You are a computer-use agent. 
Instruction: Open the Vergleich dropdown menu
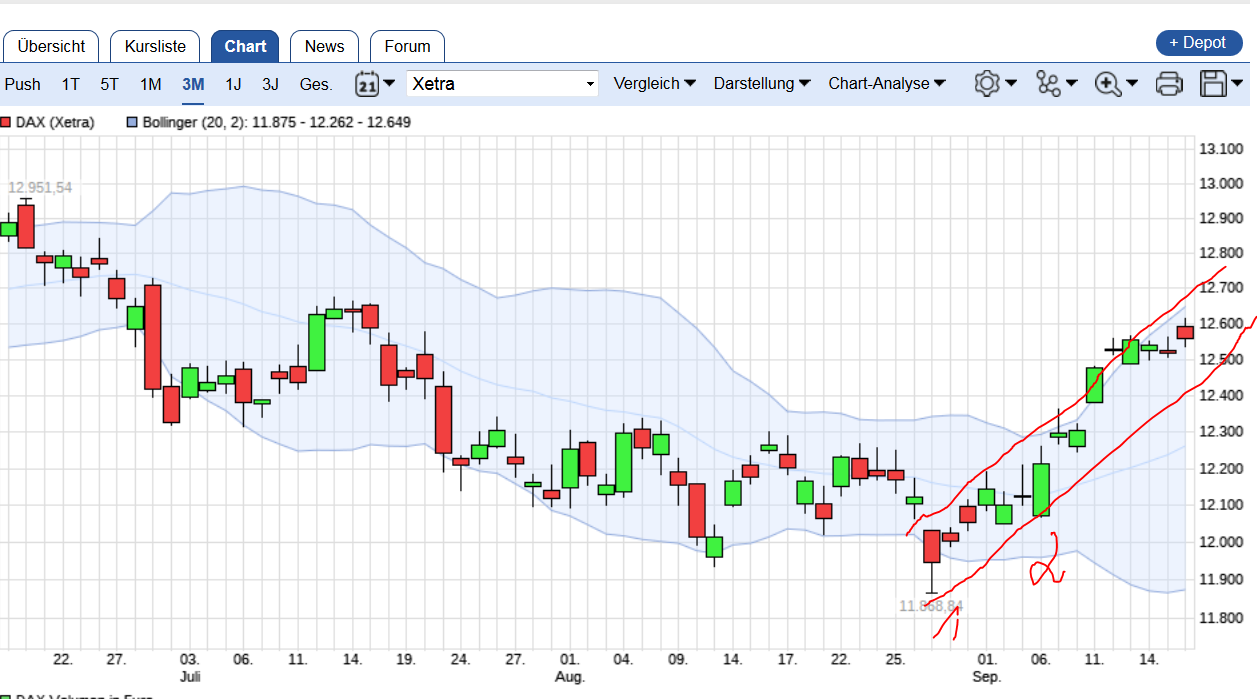(x=654, y=84)
